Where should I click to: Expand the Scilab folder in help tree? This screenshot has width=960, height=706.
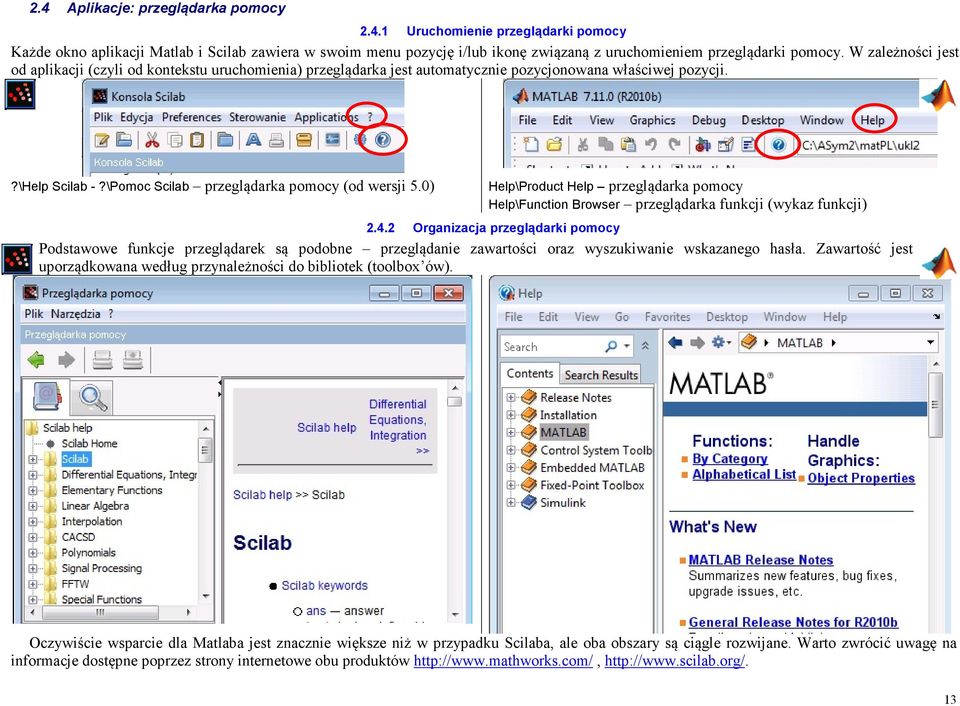pos(33,459)
